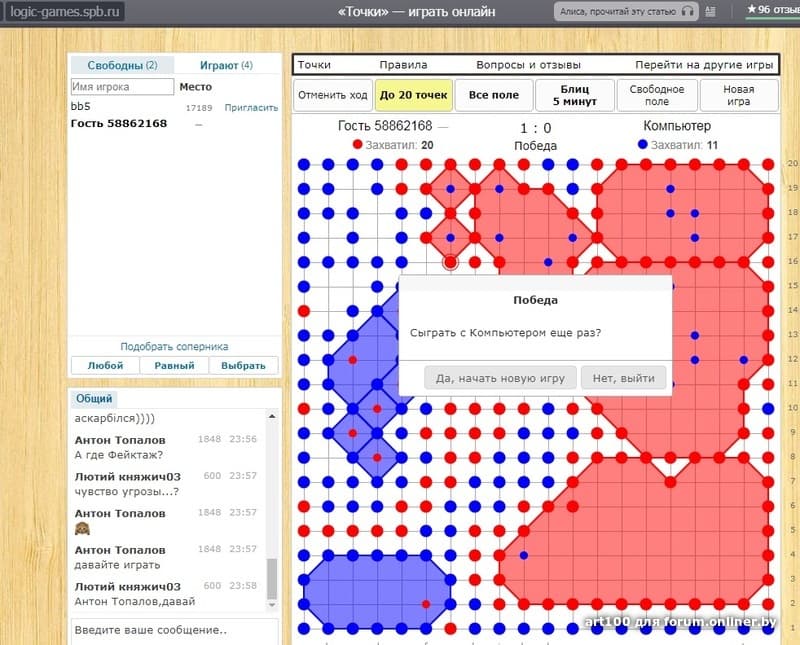This screenshot has width=800, height=645.
Task: Select the До 20 точек game mode
Action: (x=414, y=95)
